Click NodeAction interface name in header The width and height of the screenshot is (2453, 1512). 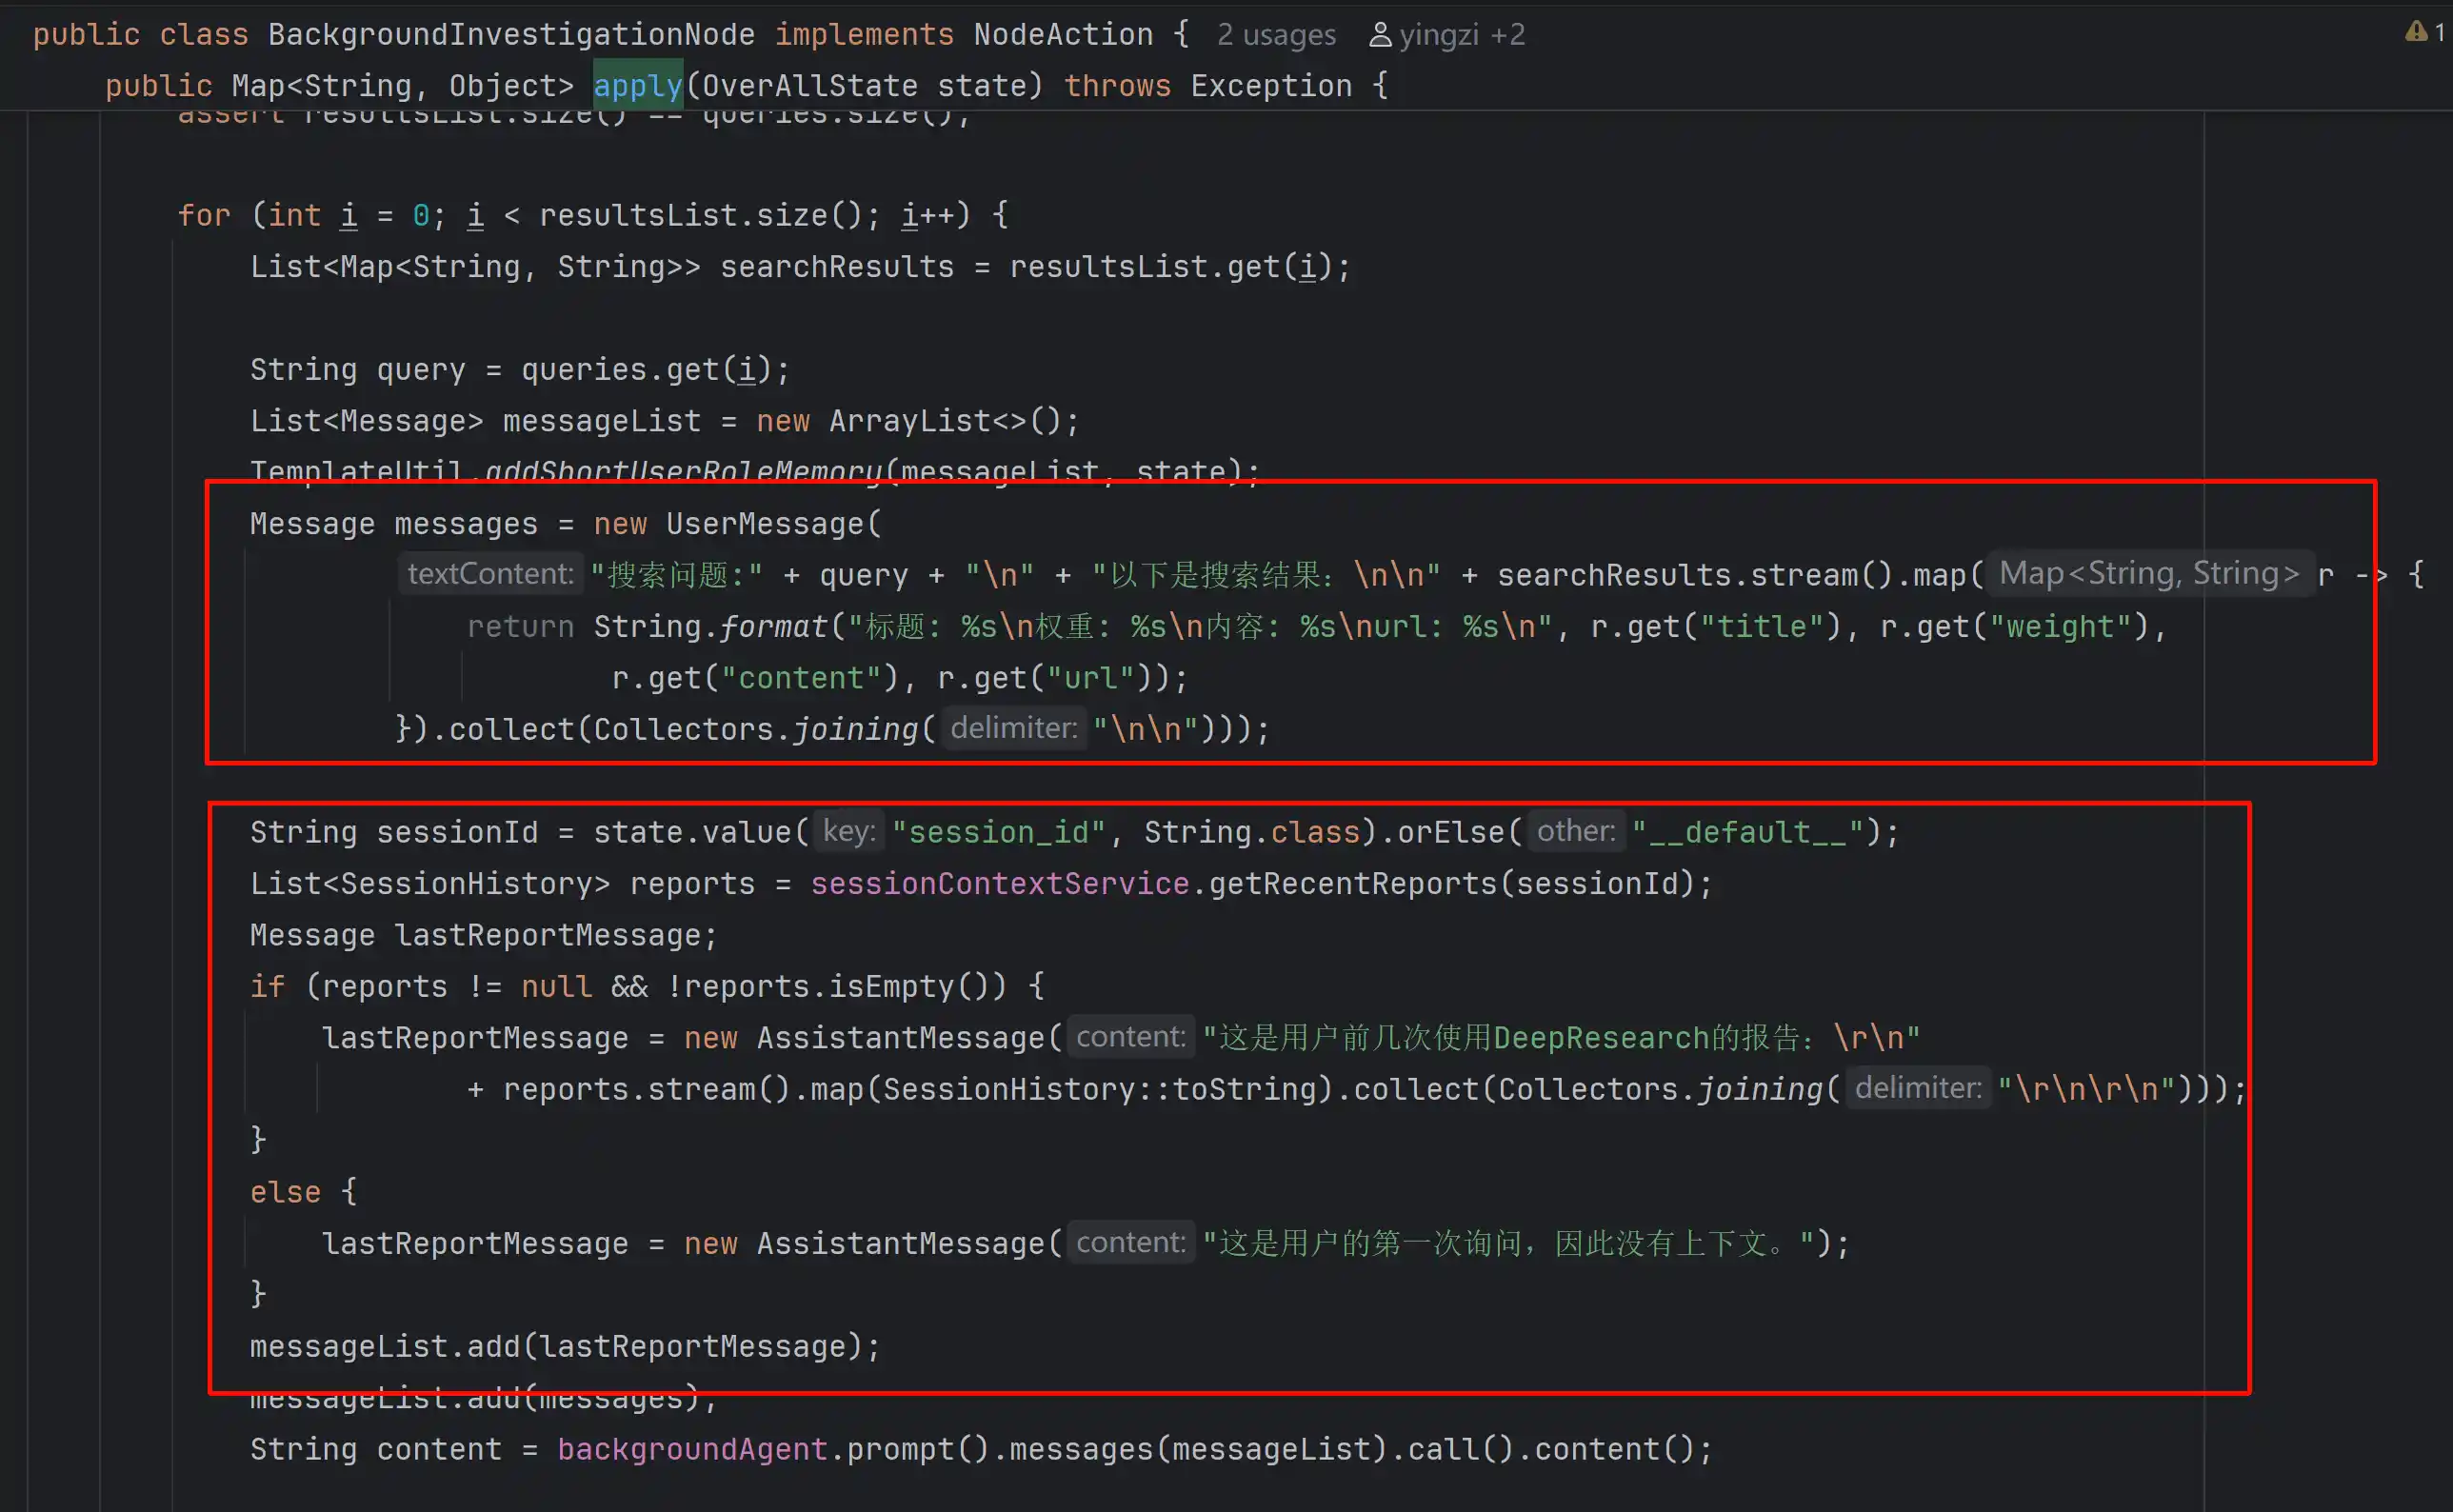[x=1063, y=35]
